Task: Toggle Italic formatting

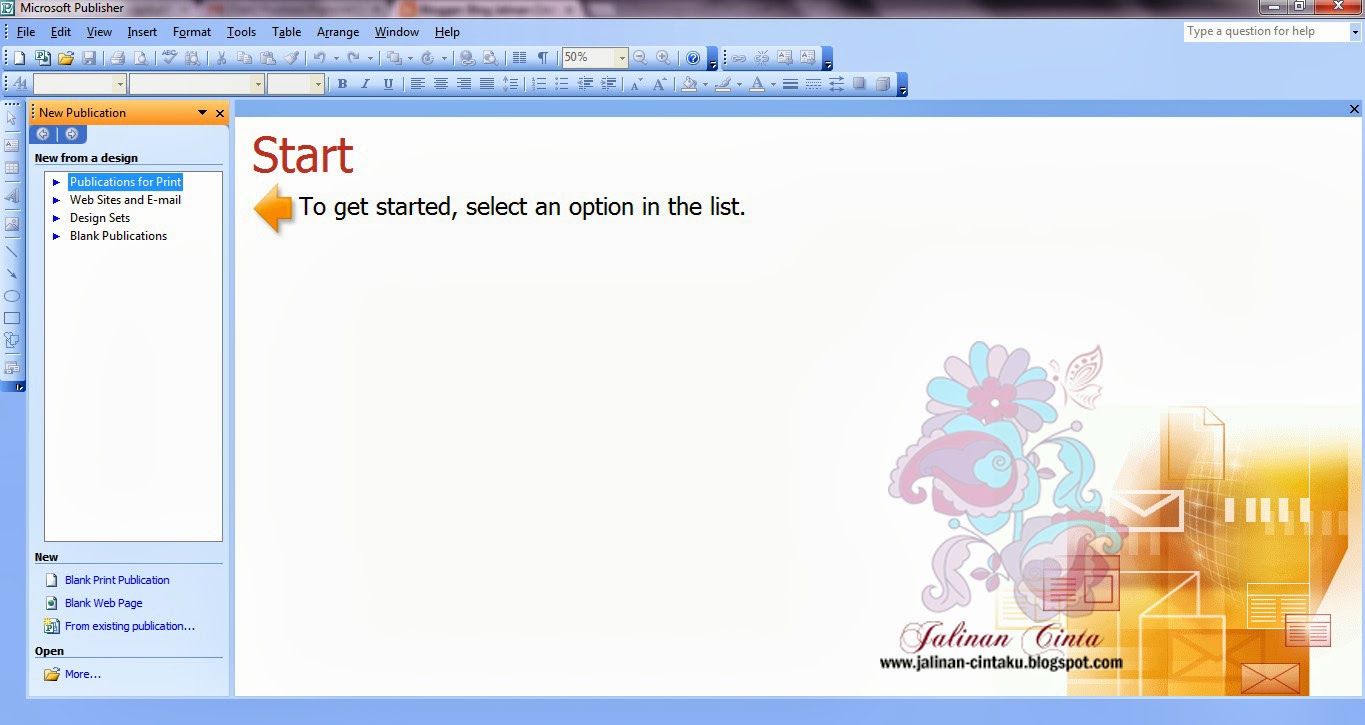Action: coord(365,84)
